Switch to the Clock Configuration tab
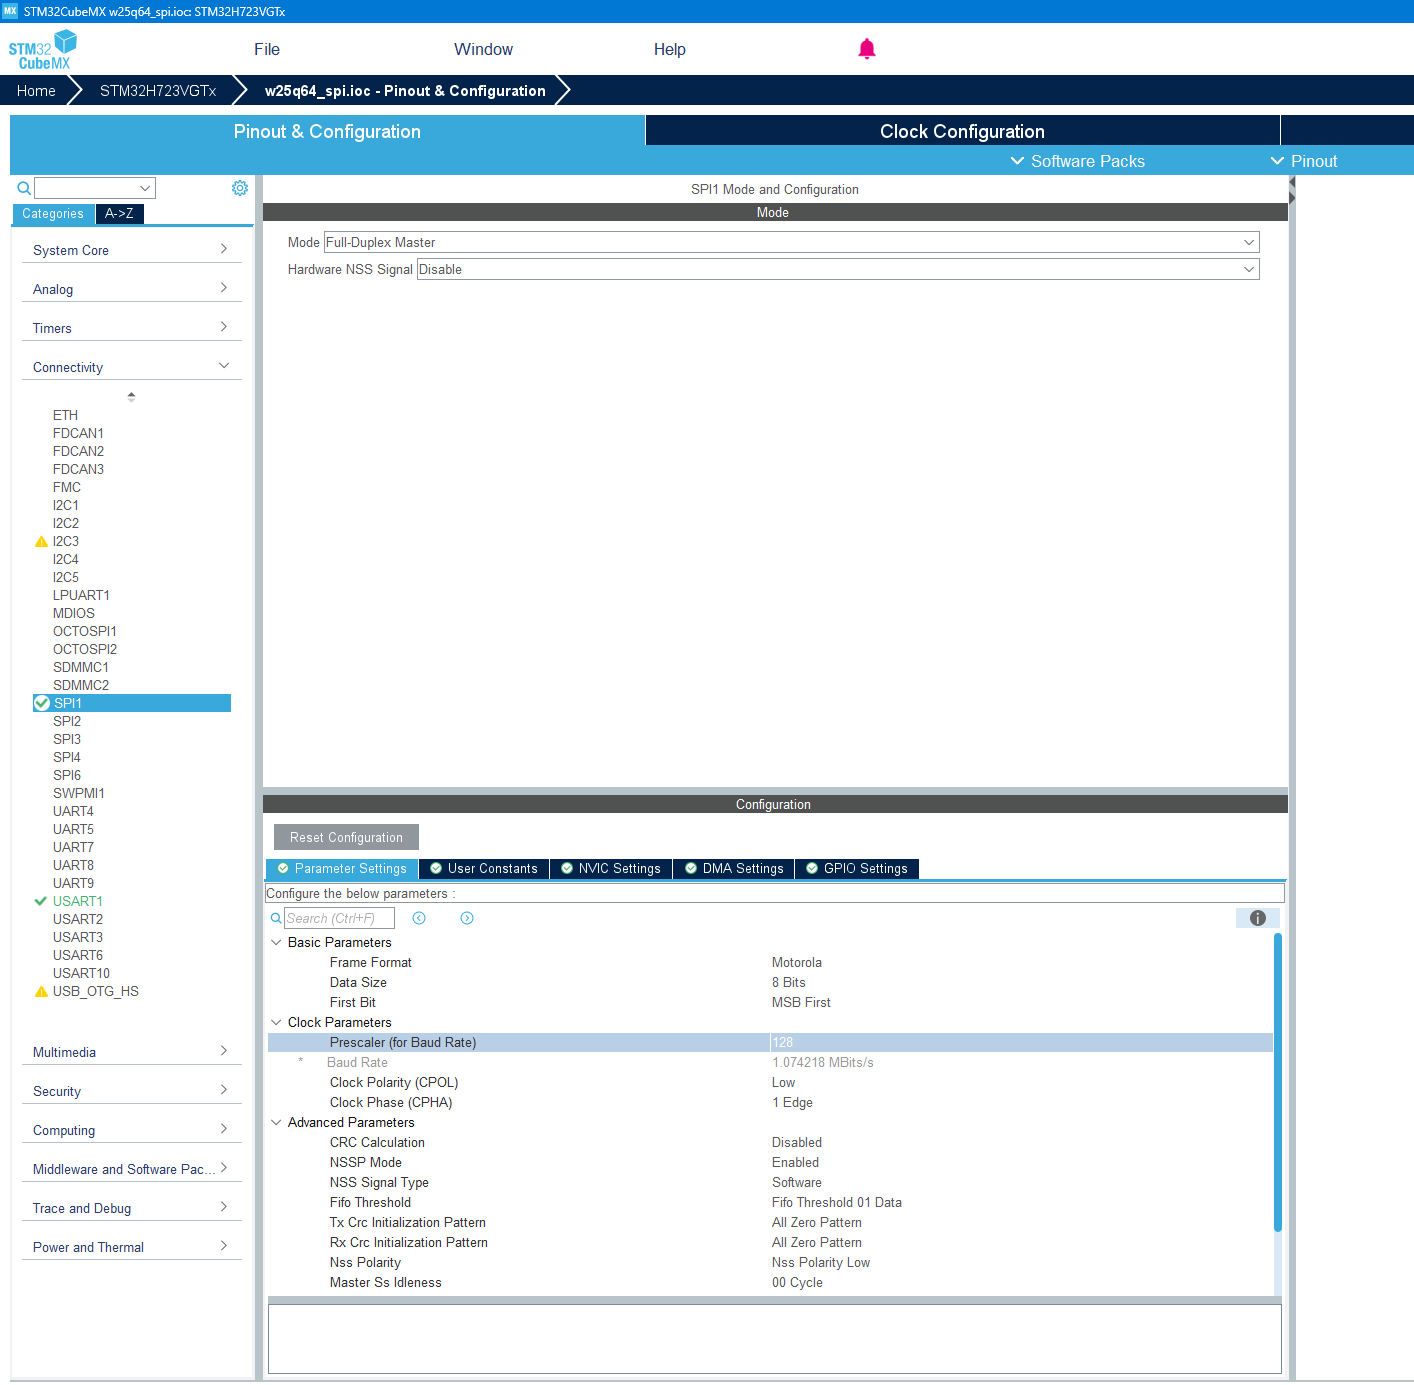 pos(962,131)
